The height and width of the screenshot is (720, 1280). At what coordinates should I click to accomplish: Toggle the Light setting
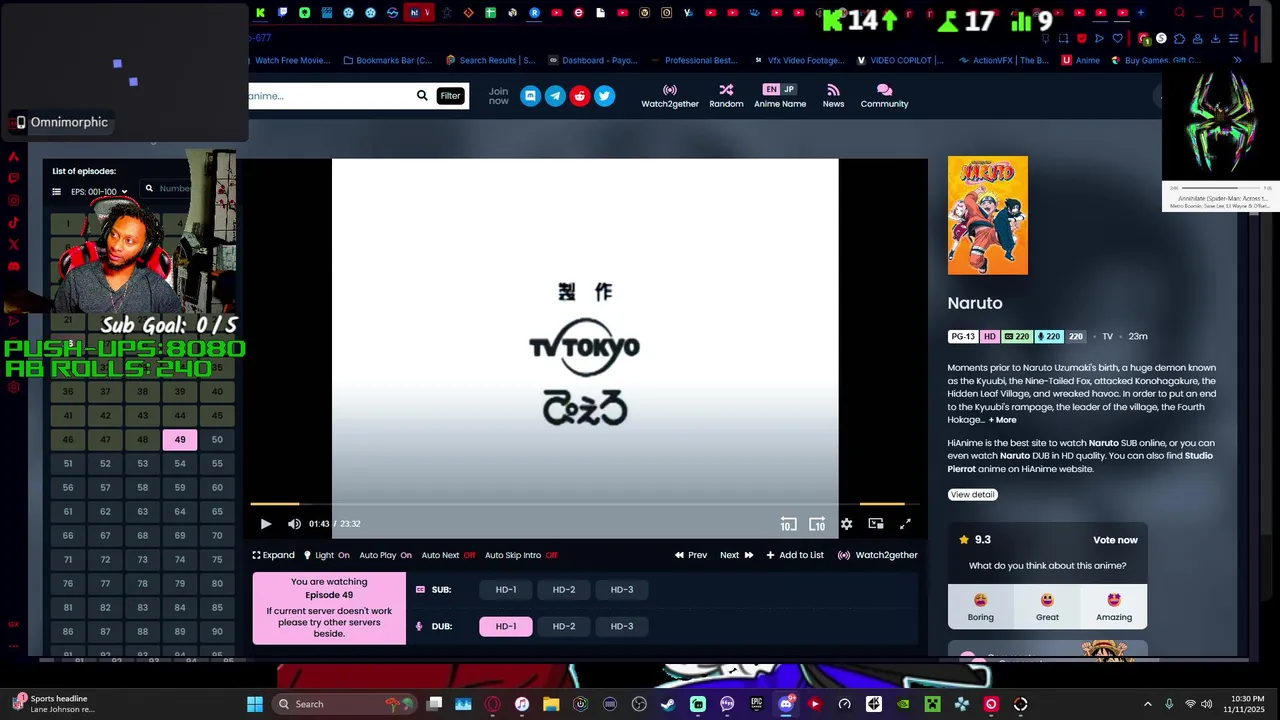326,555
